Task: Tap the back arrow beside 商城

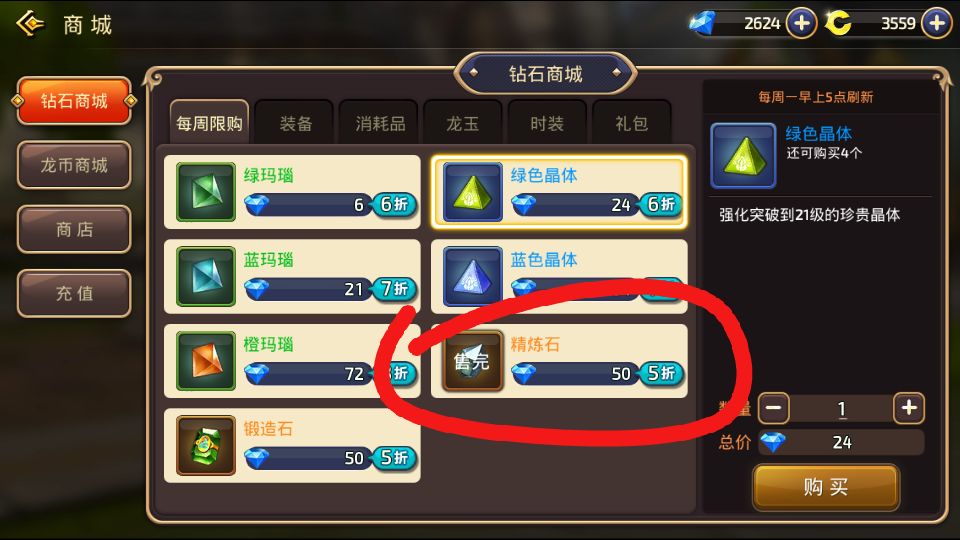Action: coord(30,24)
